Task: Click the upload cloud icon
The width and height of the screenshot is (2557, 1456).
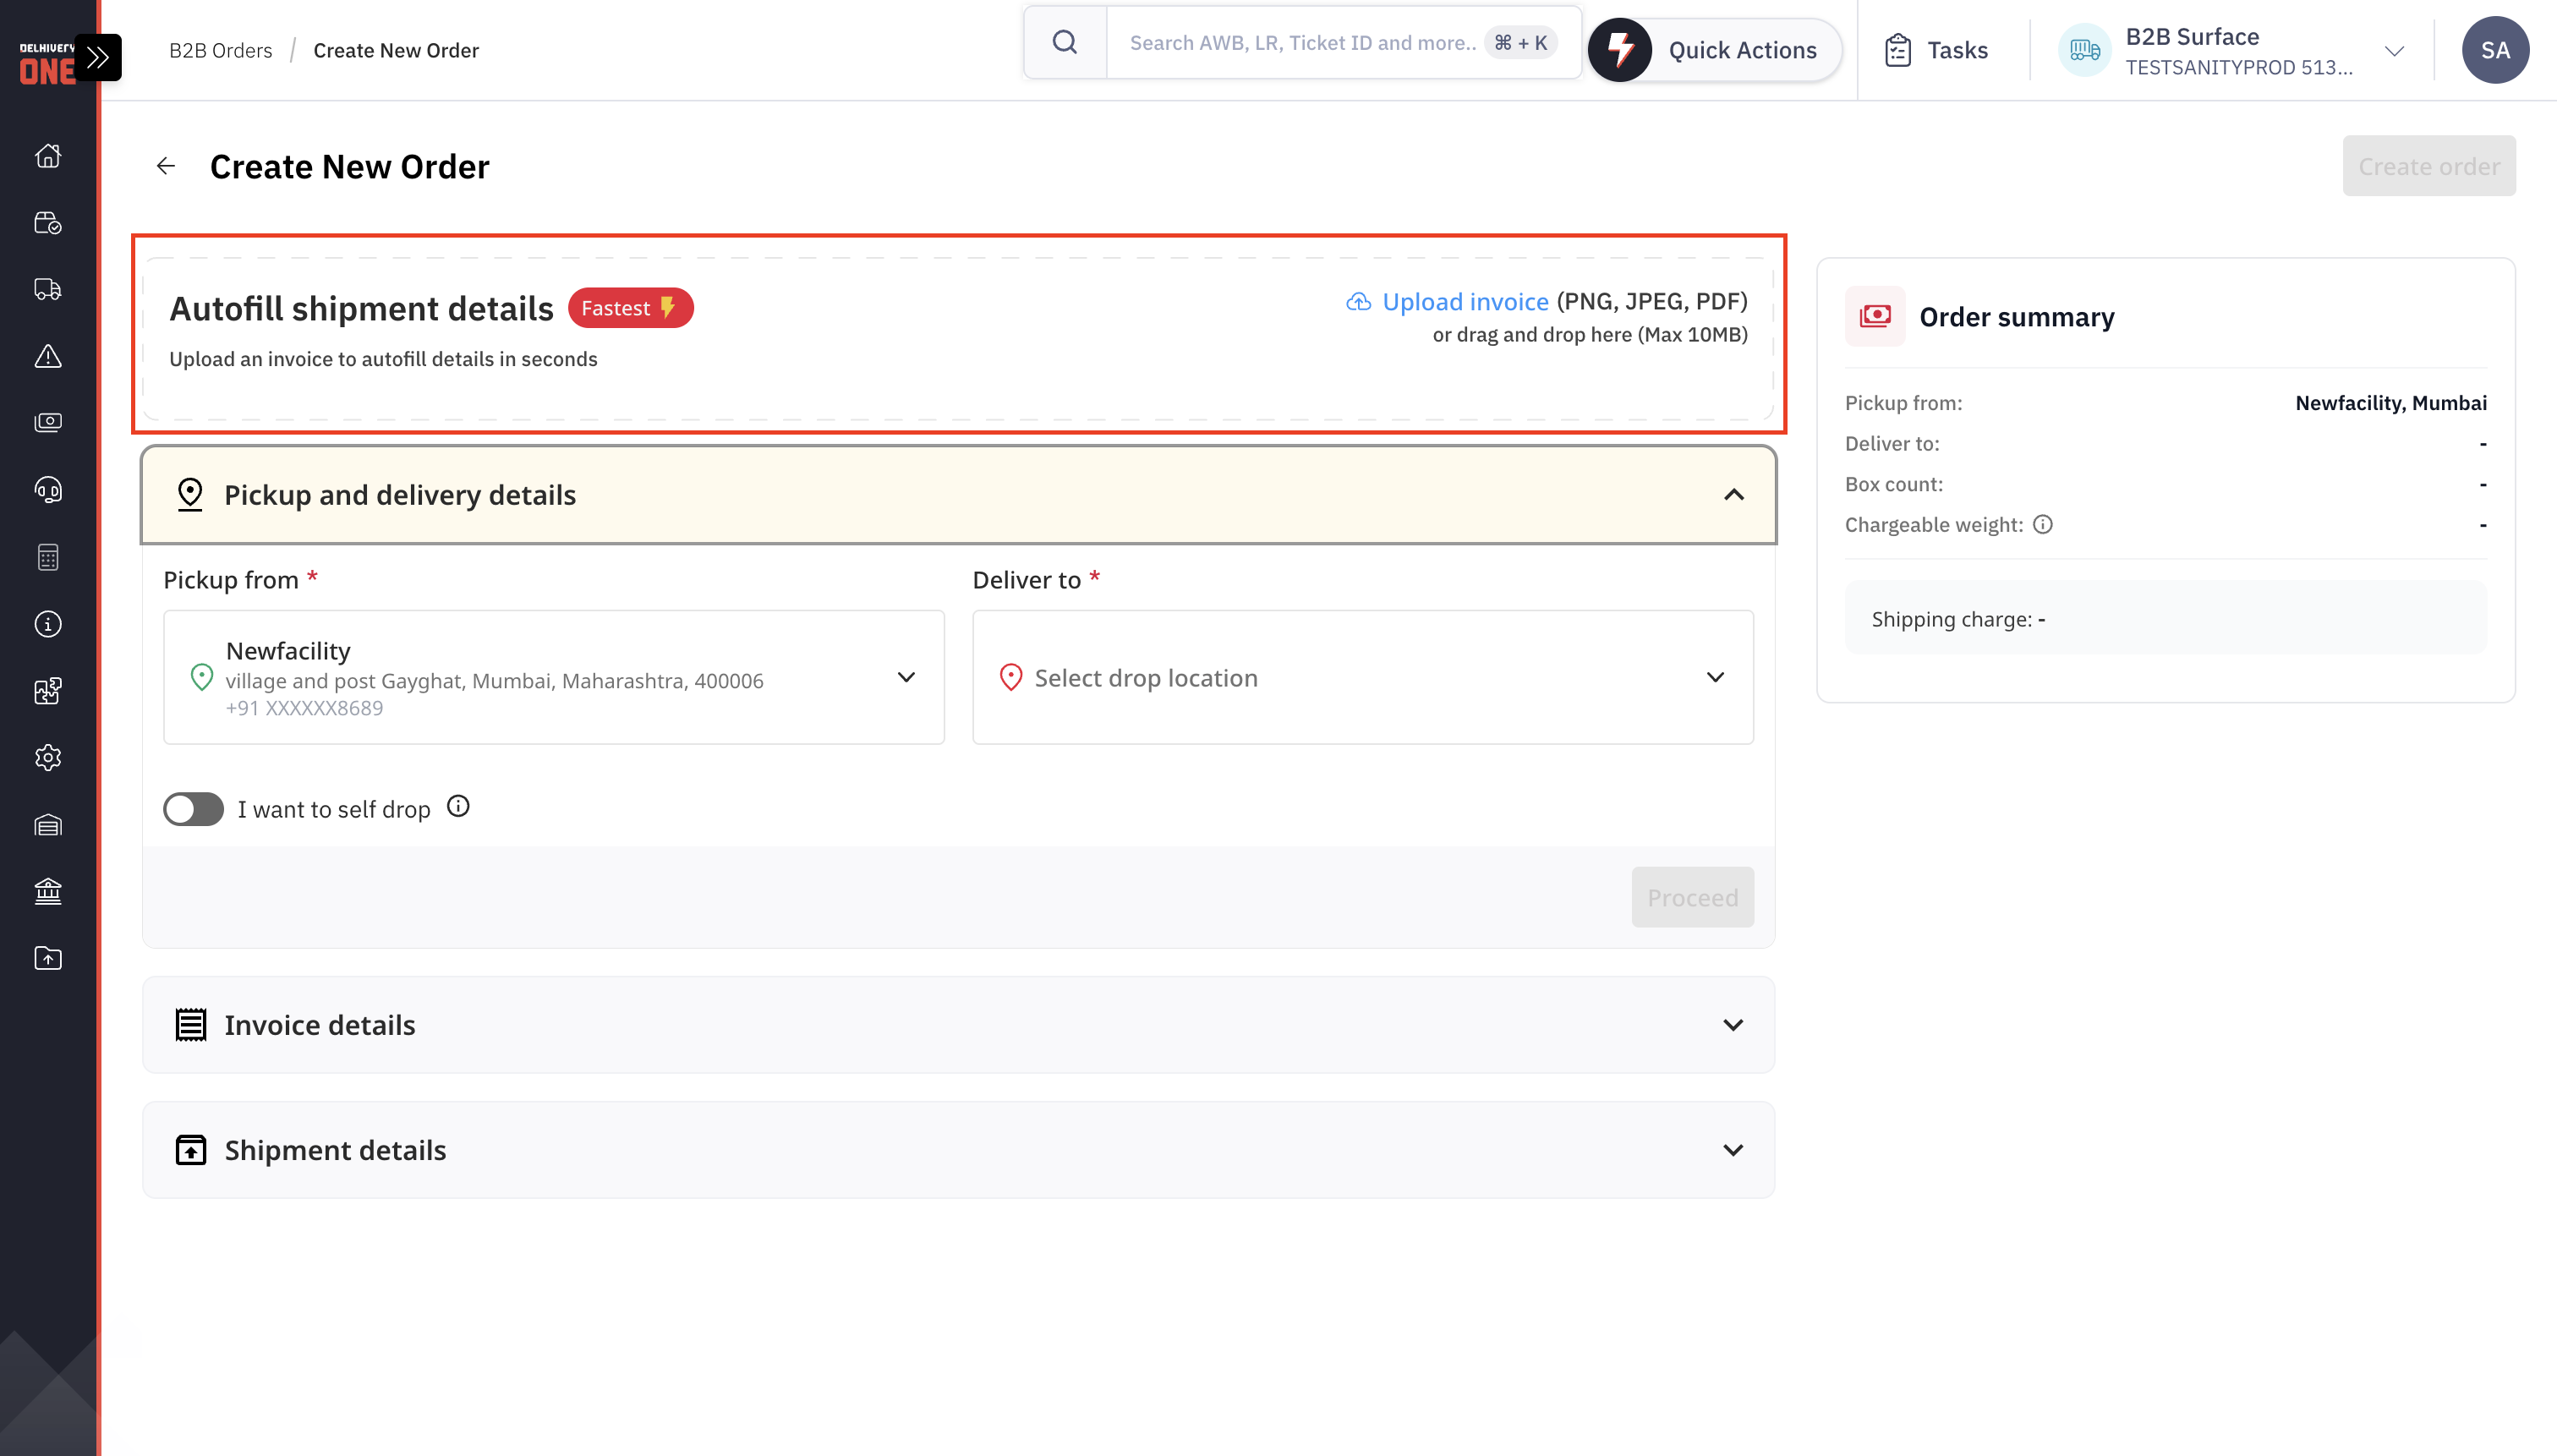Action: point(1358,301)
